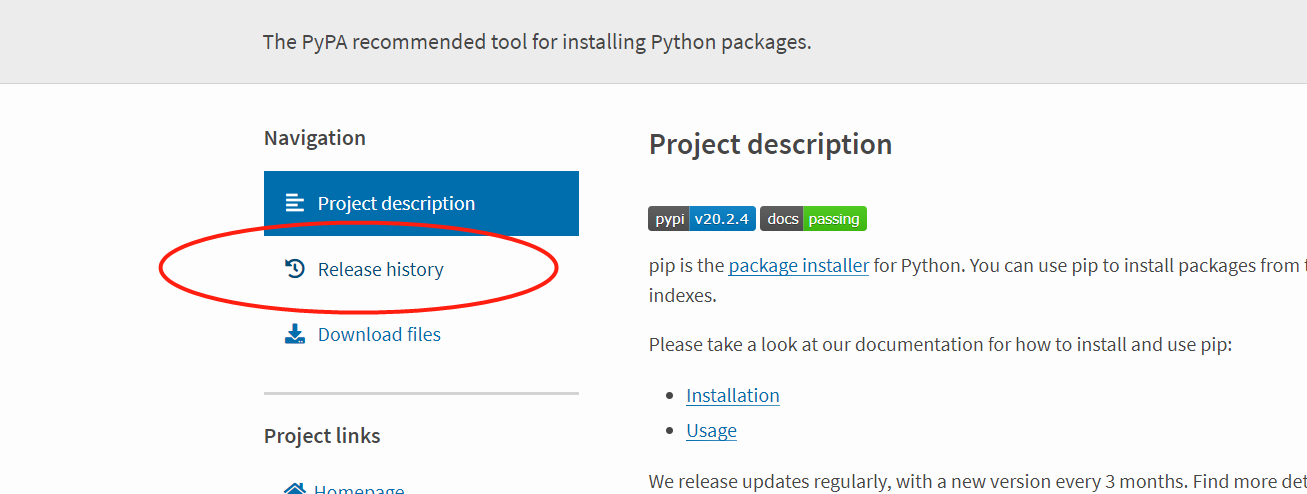Viewport: 1307px width, 494px height.
Task: Click the 'Navigation' sidebar heading
Action: click(314, 138)
